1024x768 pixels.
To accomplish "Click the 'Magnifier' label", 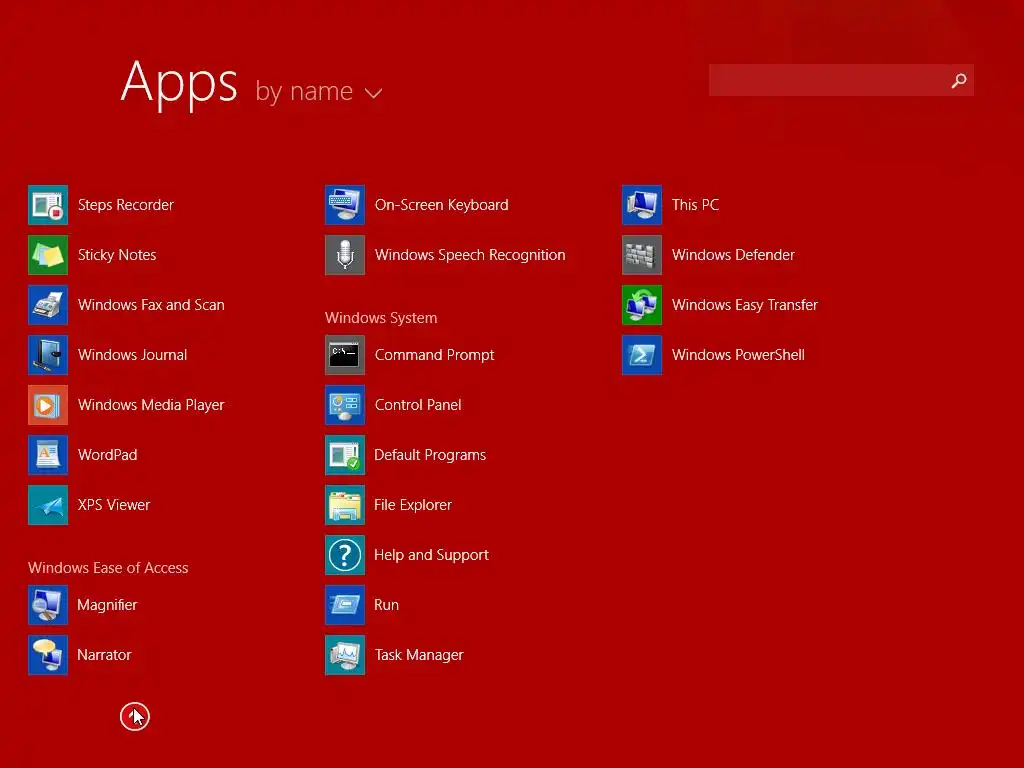I will (x=107, y=605).
